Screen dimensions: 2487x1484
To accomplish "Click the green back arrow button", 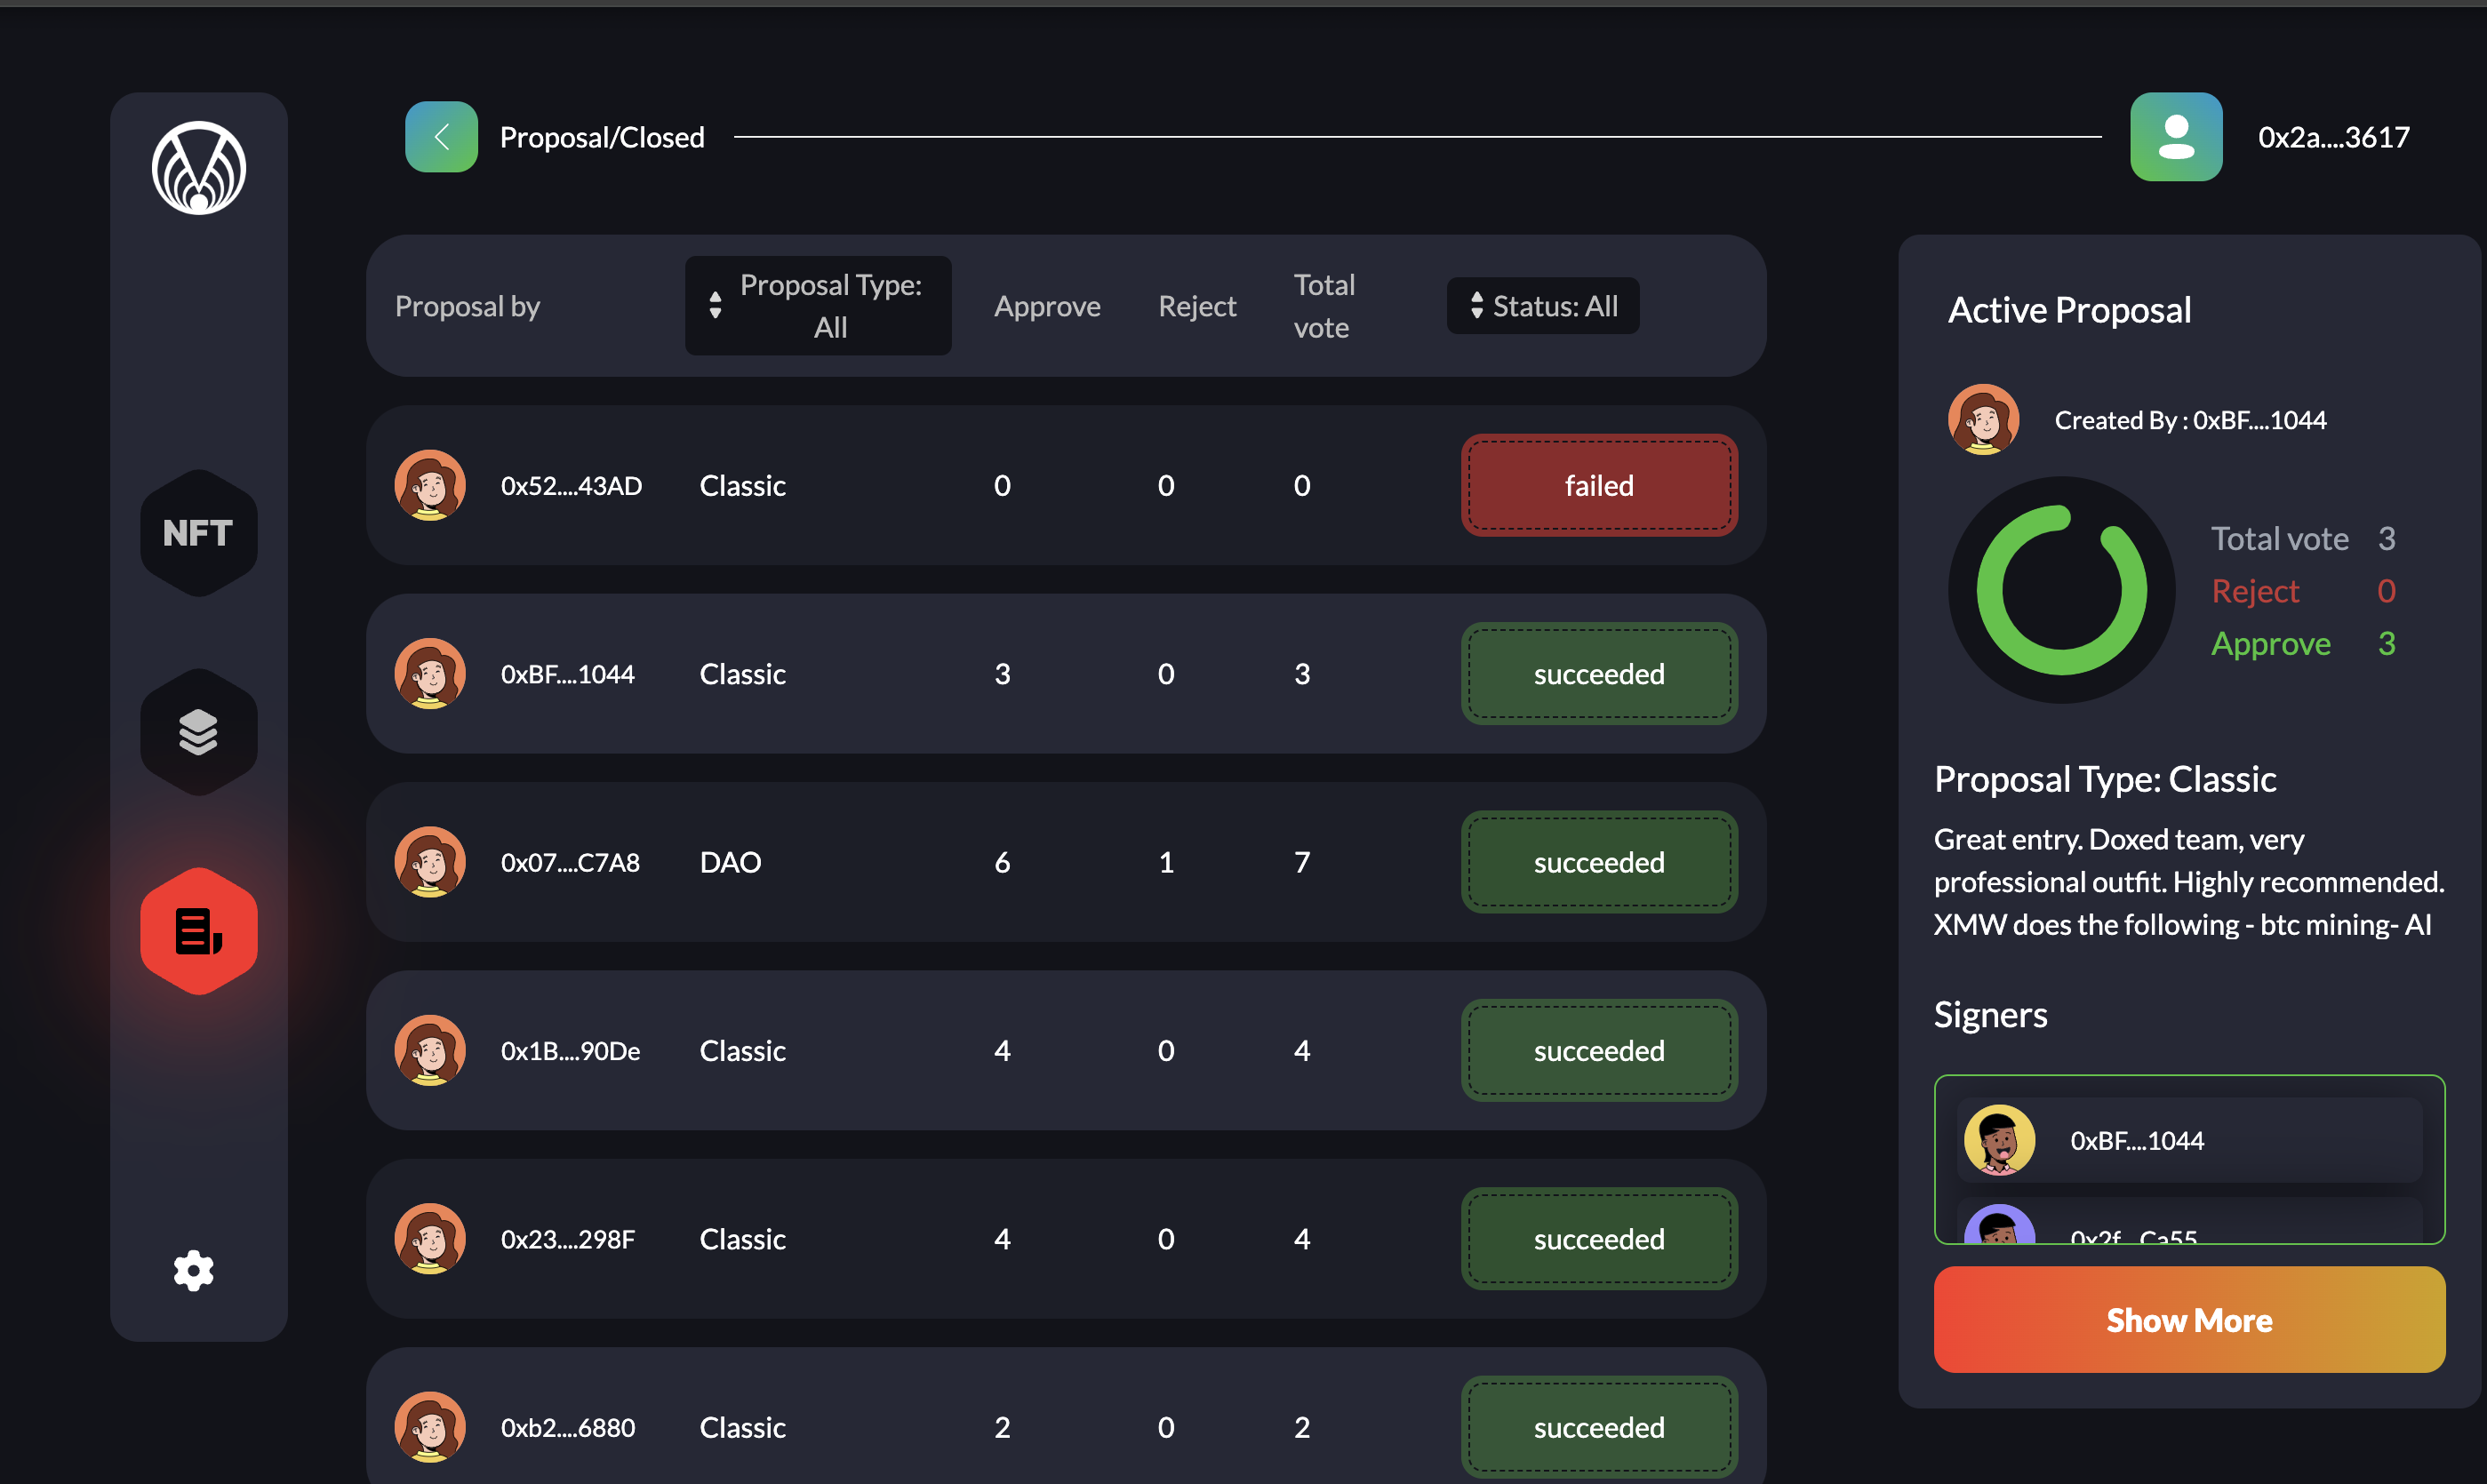I will tap(441, 137).
